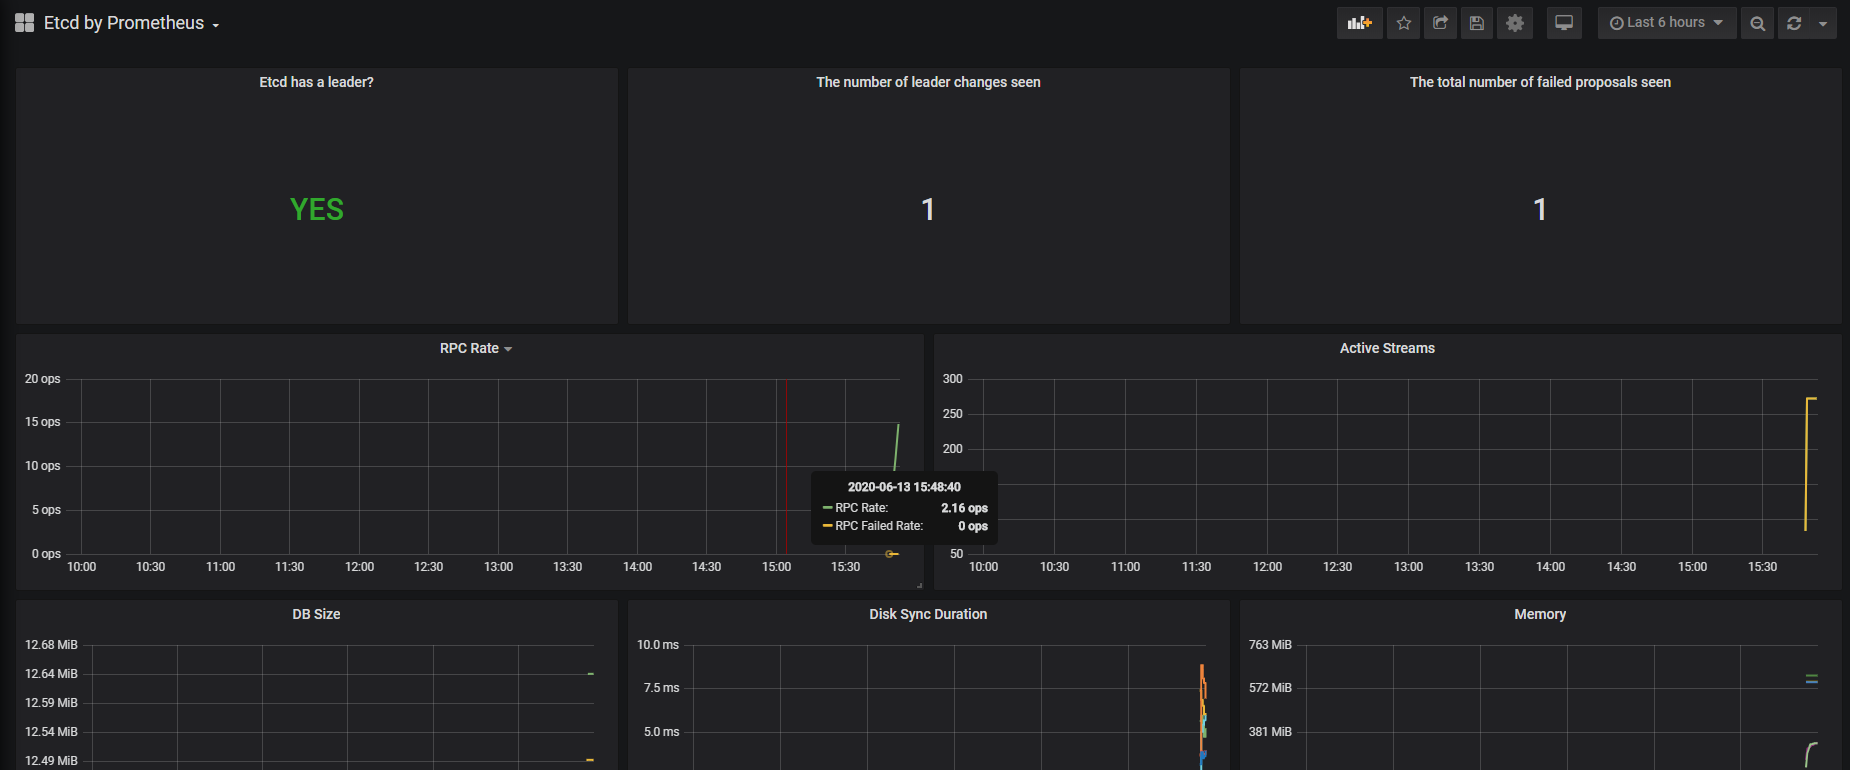This screenshot has width=1850, height=770.
Task: Open the Memory panel title
Action: tap(1540, 614)
